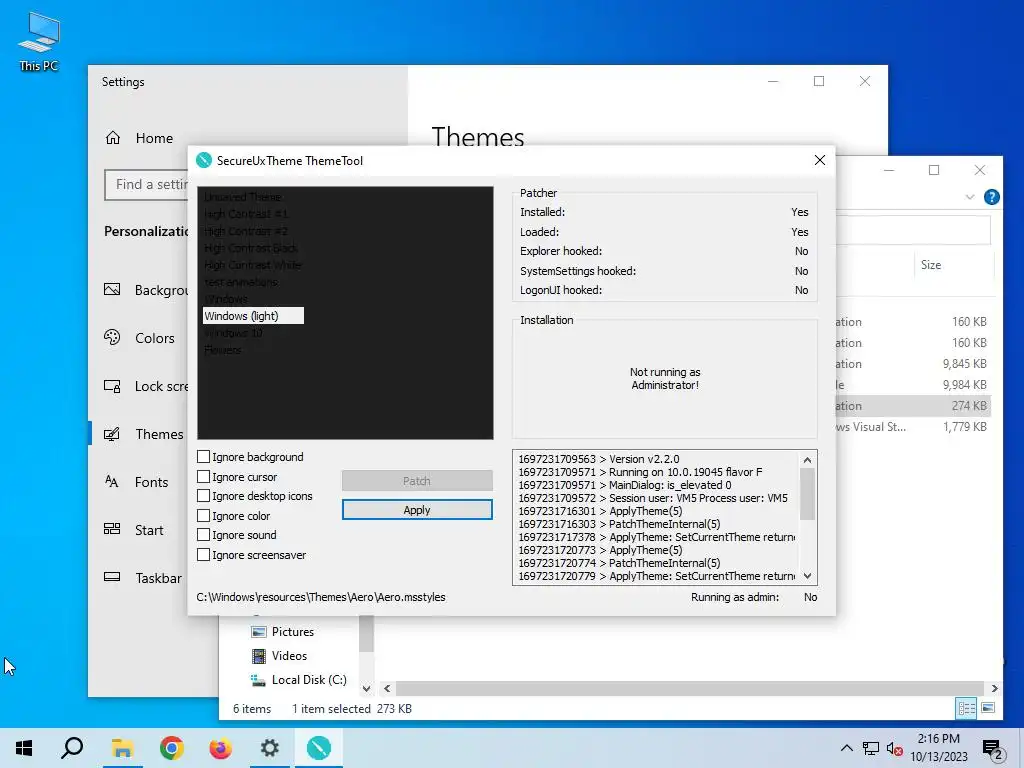Check Ignore desktop icons option
Viewport: 1024px width, 768px height.
pyautogui.click(x=204, y=496)
